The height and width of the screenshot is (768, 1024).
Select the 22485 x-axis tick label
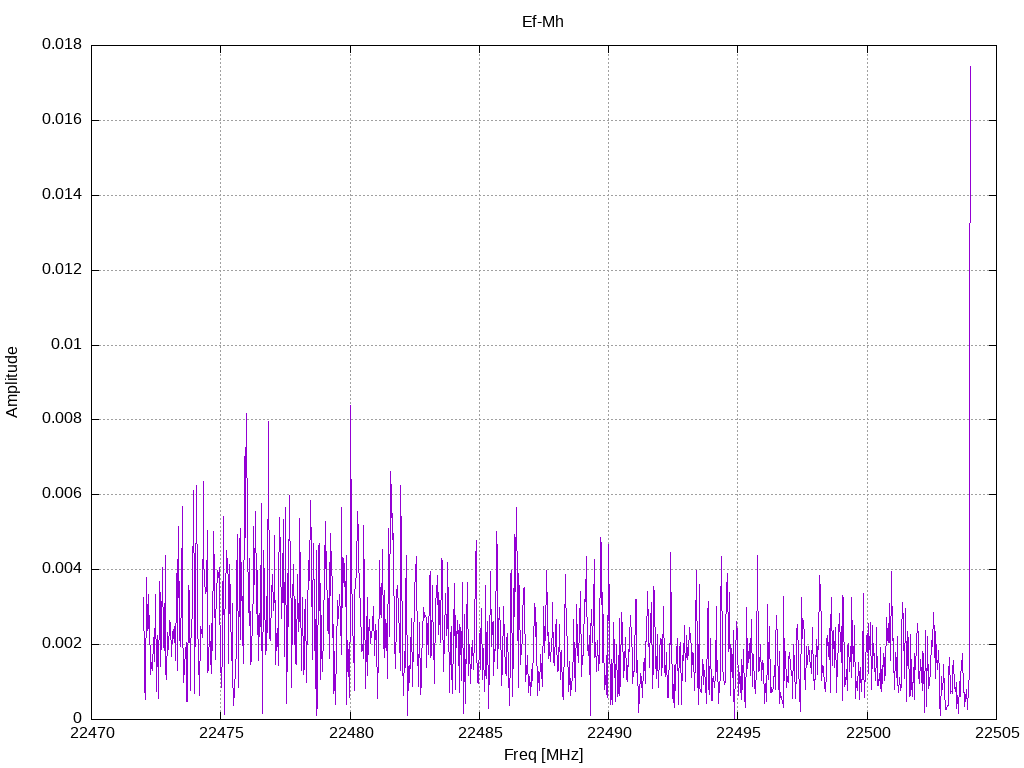tap(479, 734)
